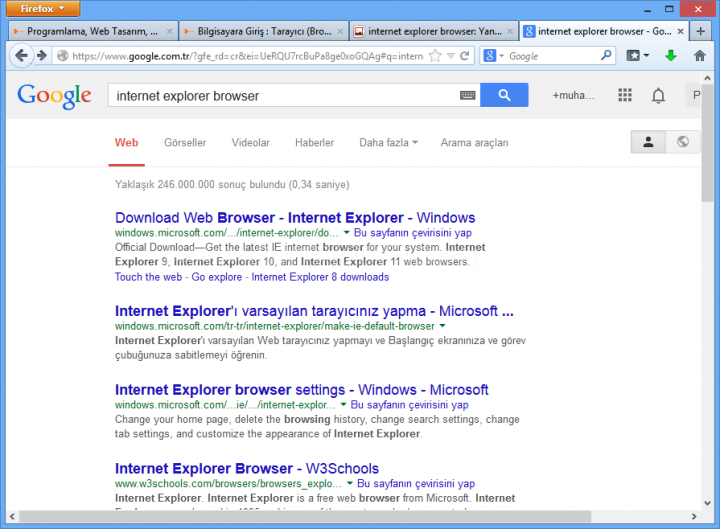
Task: Open downloads via the green arrow
Action: [671, 56]
